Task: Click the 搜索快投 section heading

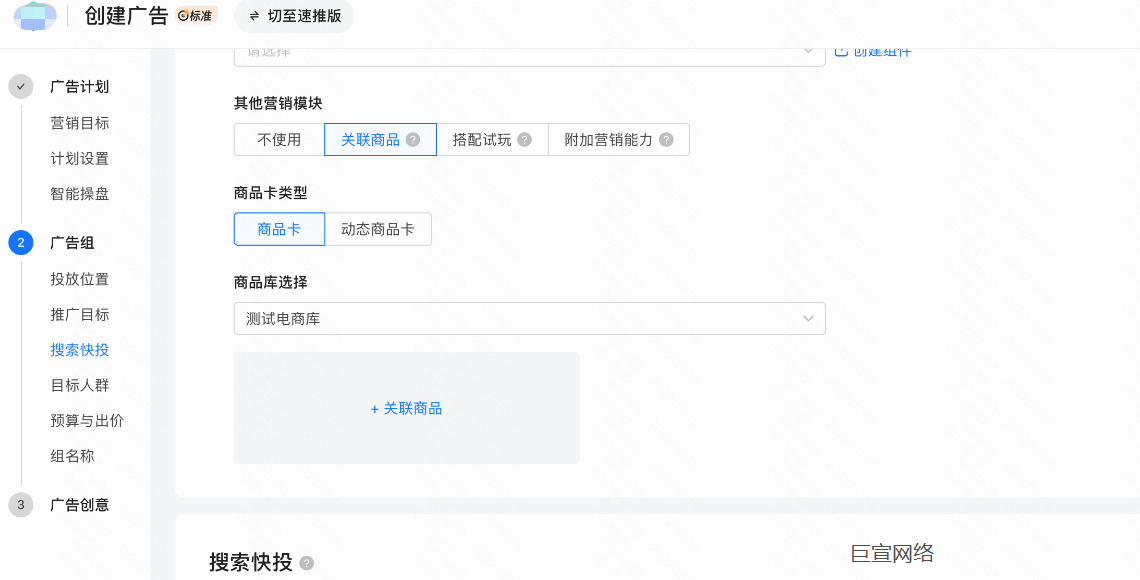Action: point(251,563)
